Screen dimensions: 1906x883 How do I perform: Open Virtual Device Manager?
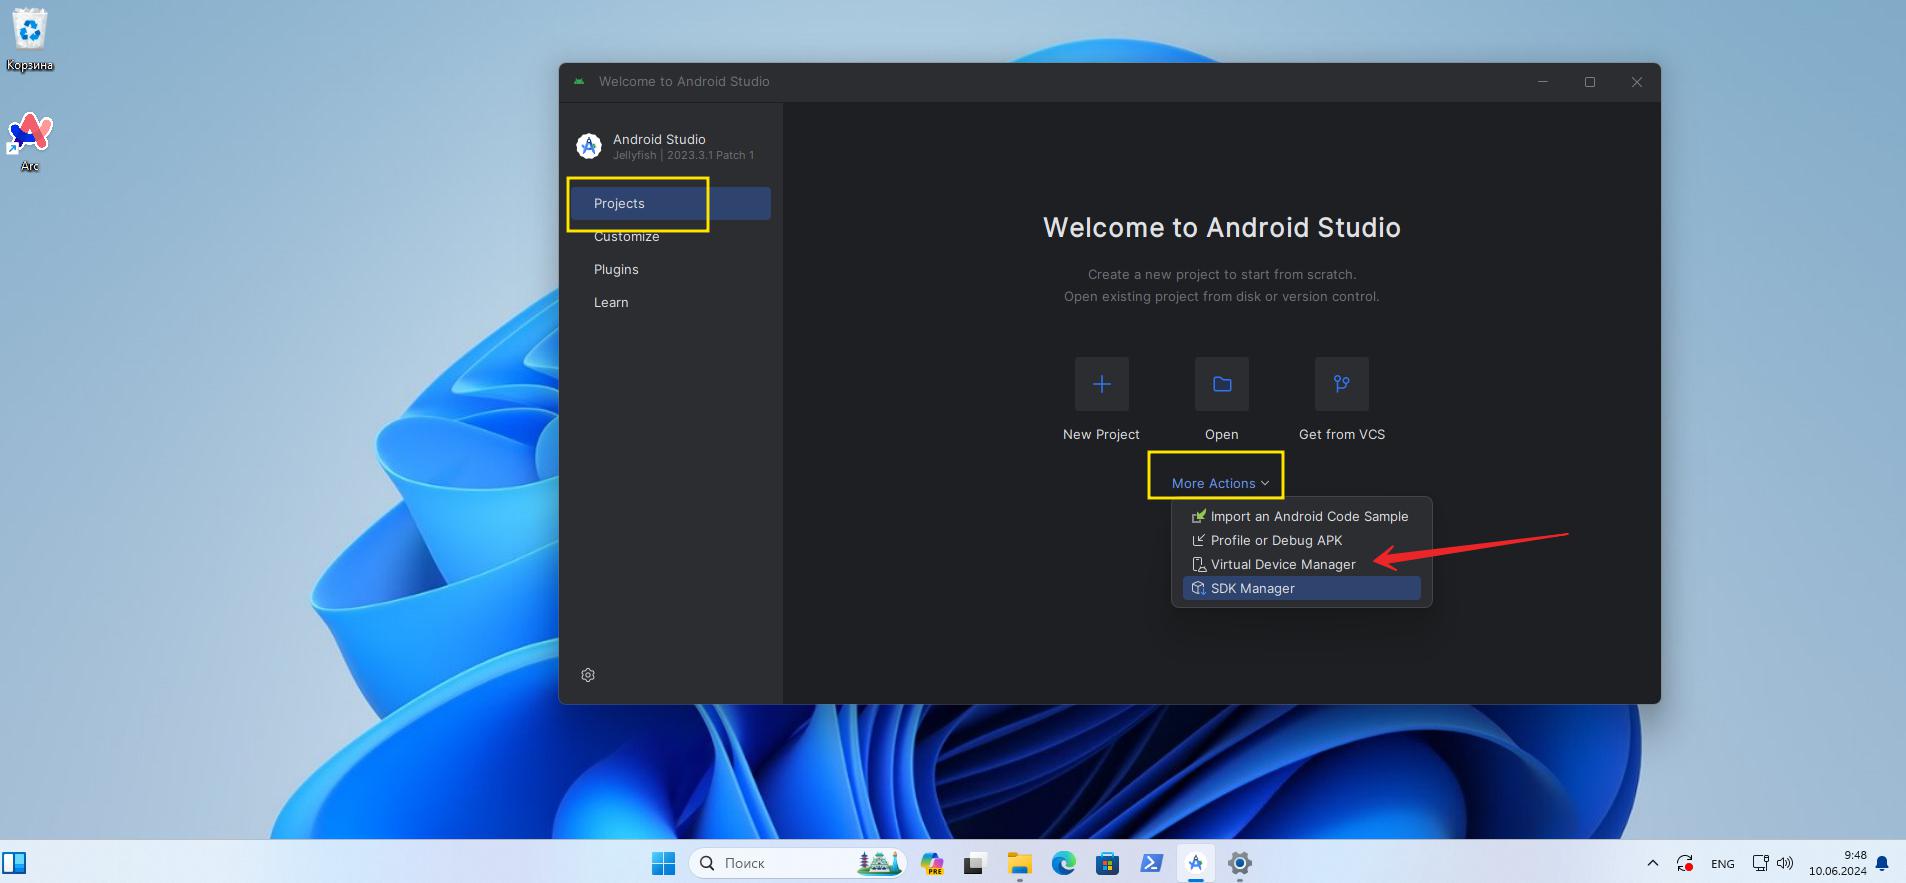pyautogui.click(x=1301, y=565)
